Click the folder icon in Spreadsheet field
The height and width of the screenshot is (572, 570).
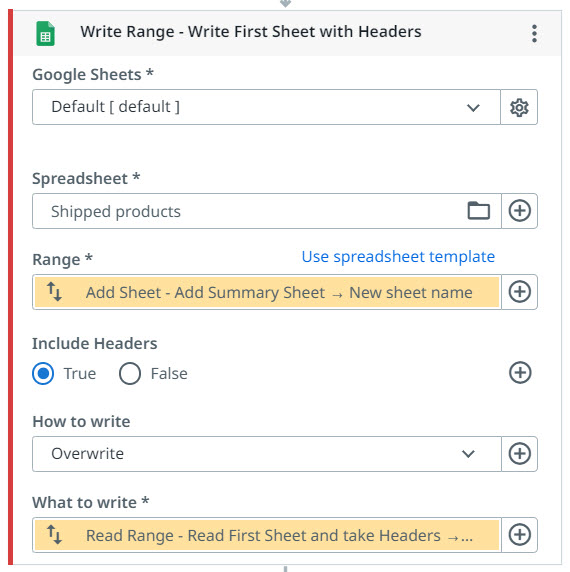[478, 210]
